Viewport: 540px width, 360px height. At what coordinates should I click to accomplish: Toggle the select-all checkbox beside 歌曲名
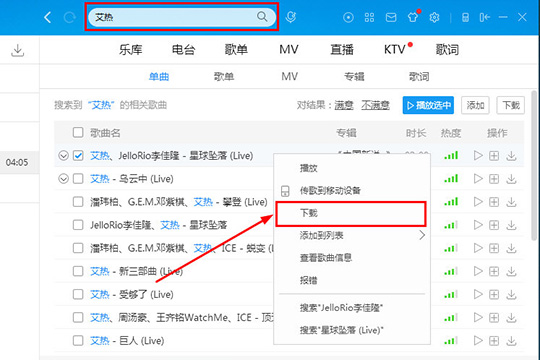point(78,132)
